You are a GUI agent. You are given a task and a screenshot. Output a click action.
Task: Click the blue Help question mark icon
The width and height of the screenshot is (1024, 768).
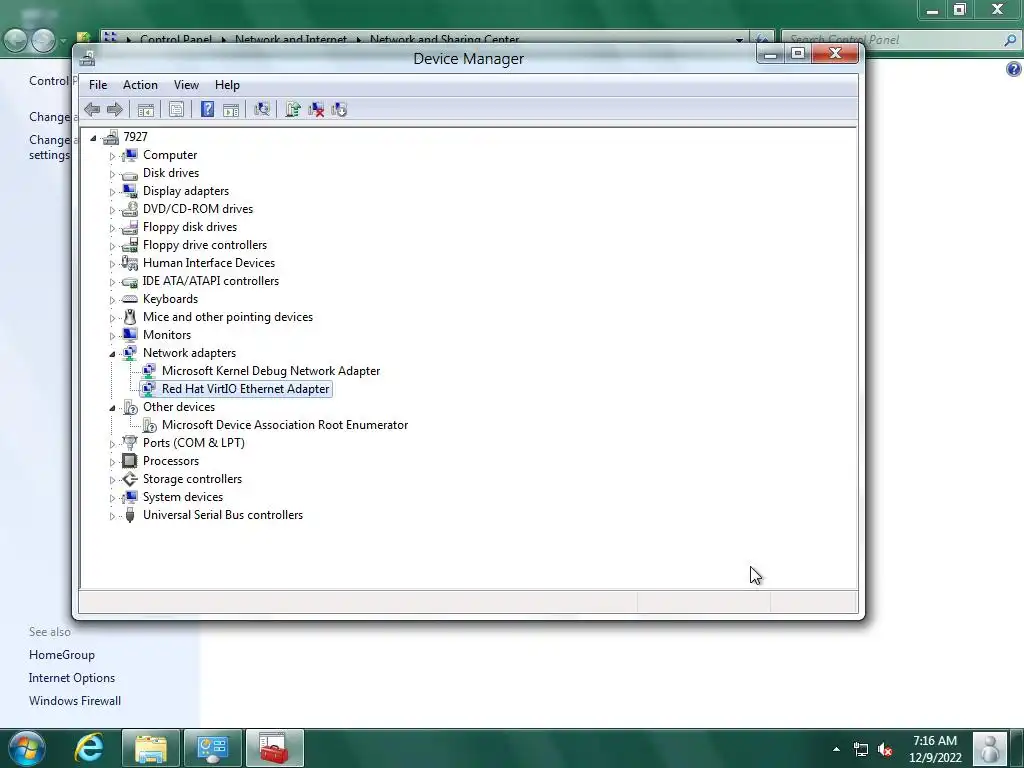[207, 110]
